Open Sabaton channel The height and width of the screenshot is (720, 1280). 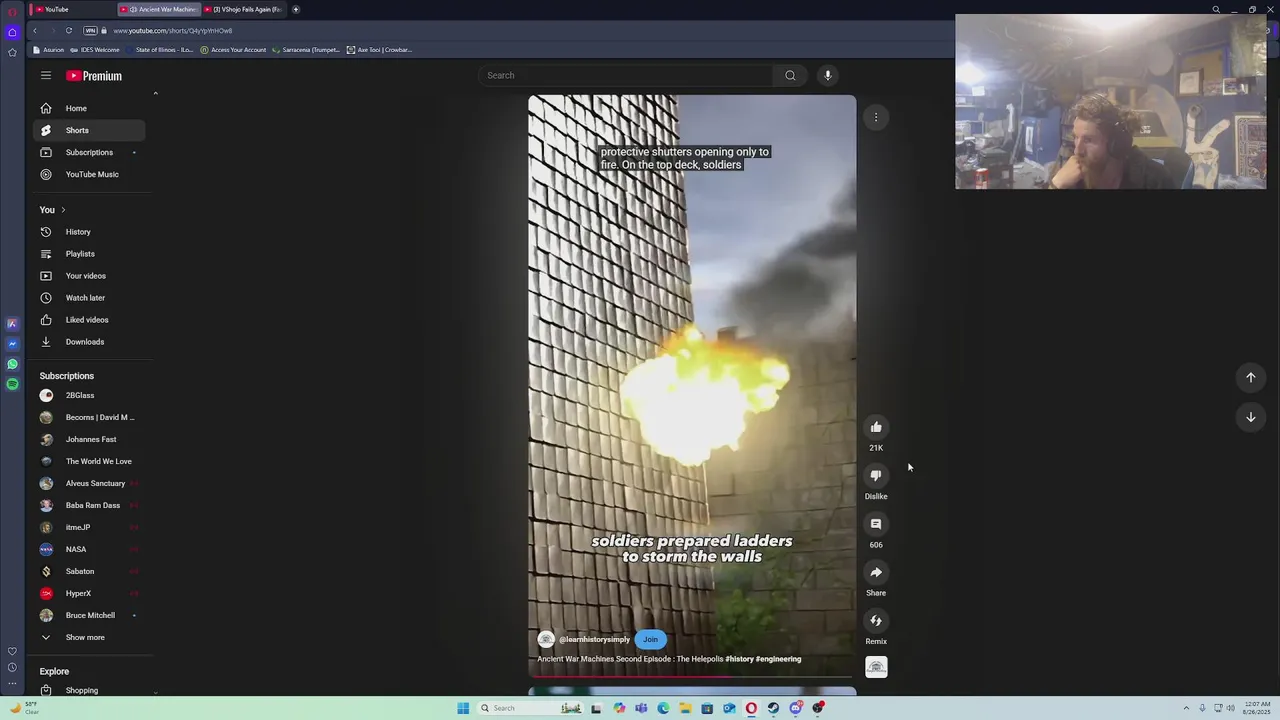pyautogui.click(x=89, y=571)
